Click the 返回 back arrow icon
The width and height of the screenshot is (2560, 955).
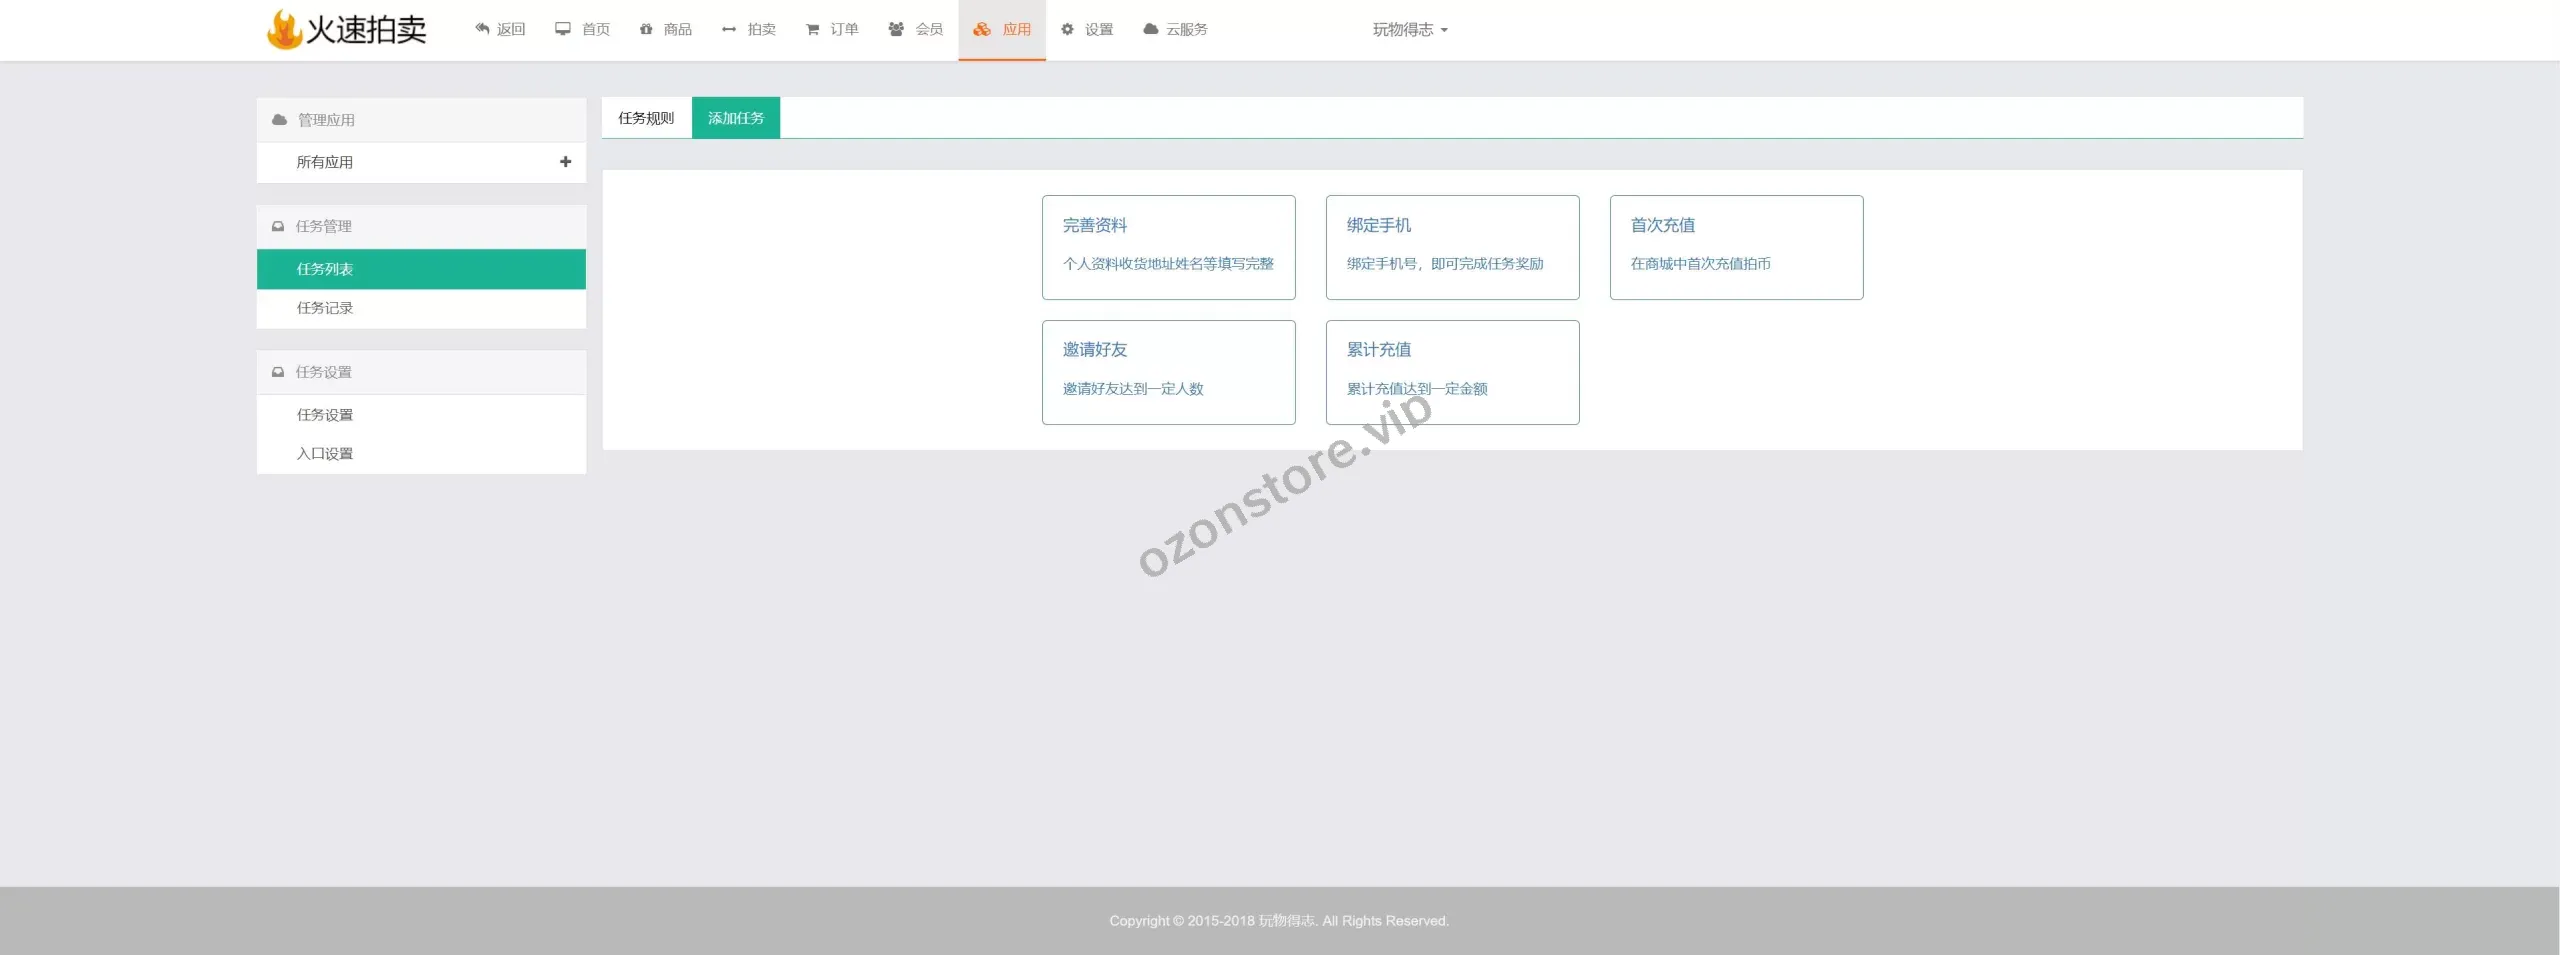[482, 29]
